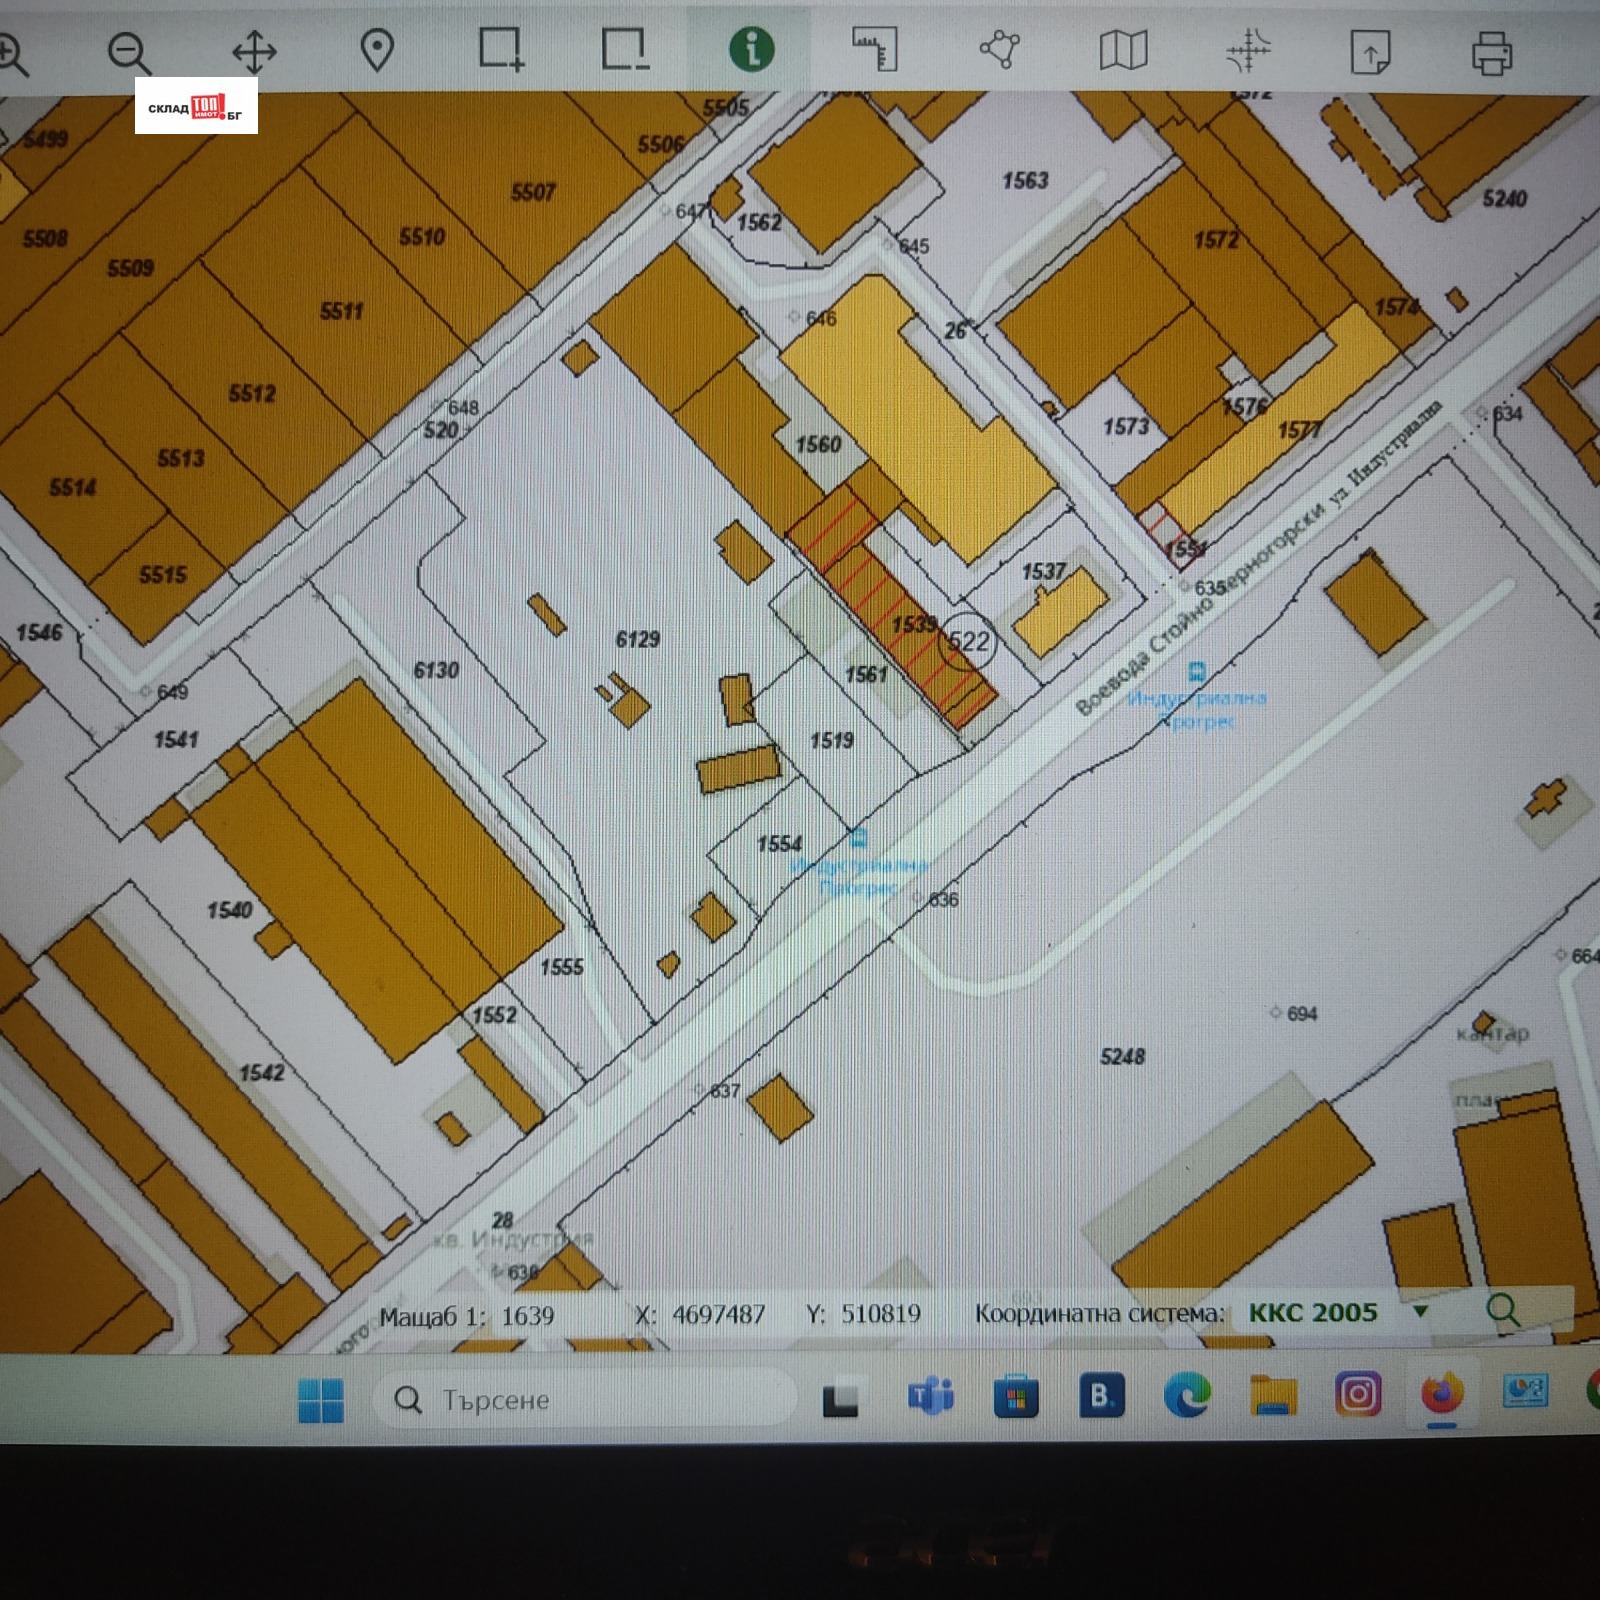The image size is (1600, 1600).
Task: Choose the remove-from-selection rectangle tool
Action: (x=625, y=50)
